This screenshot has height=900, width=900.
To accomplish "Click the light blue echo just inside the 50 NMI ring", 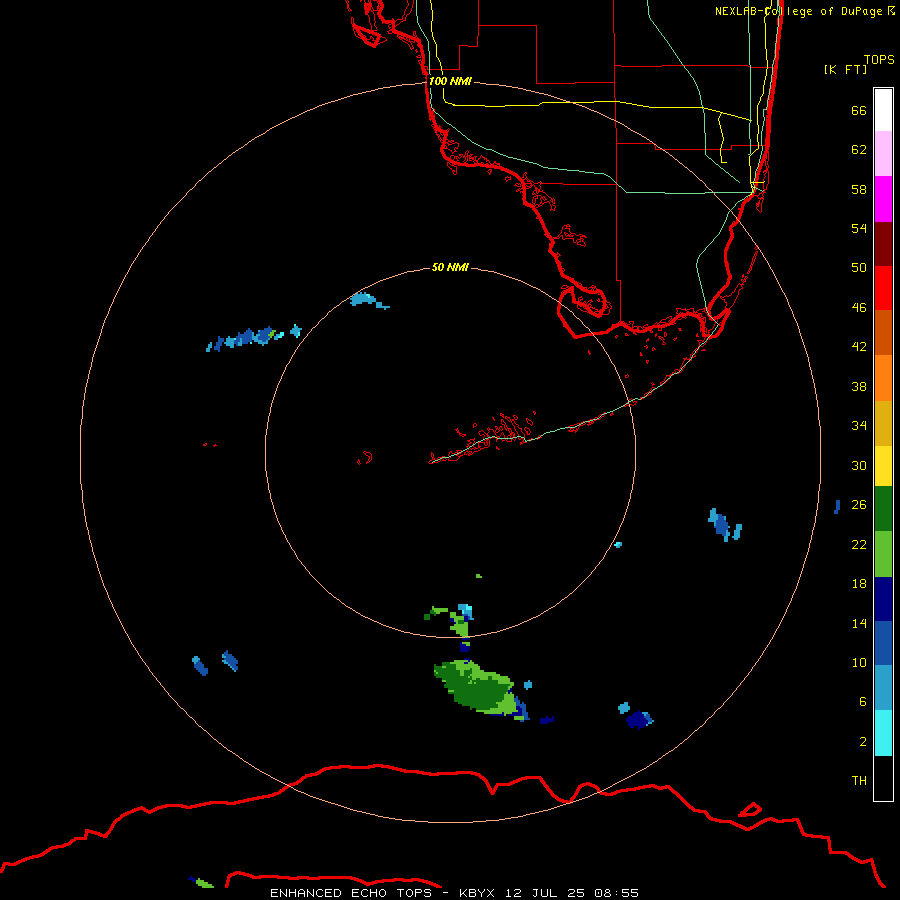I will pyautogui.click(x=369, y=300).
